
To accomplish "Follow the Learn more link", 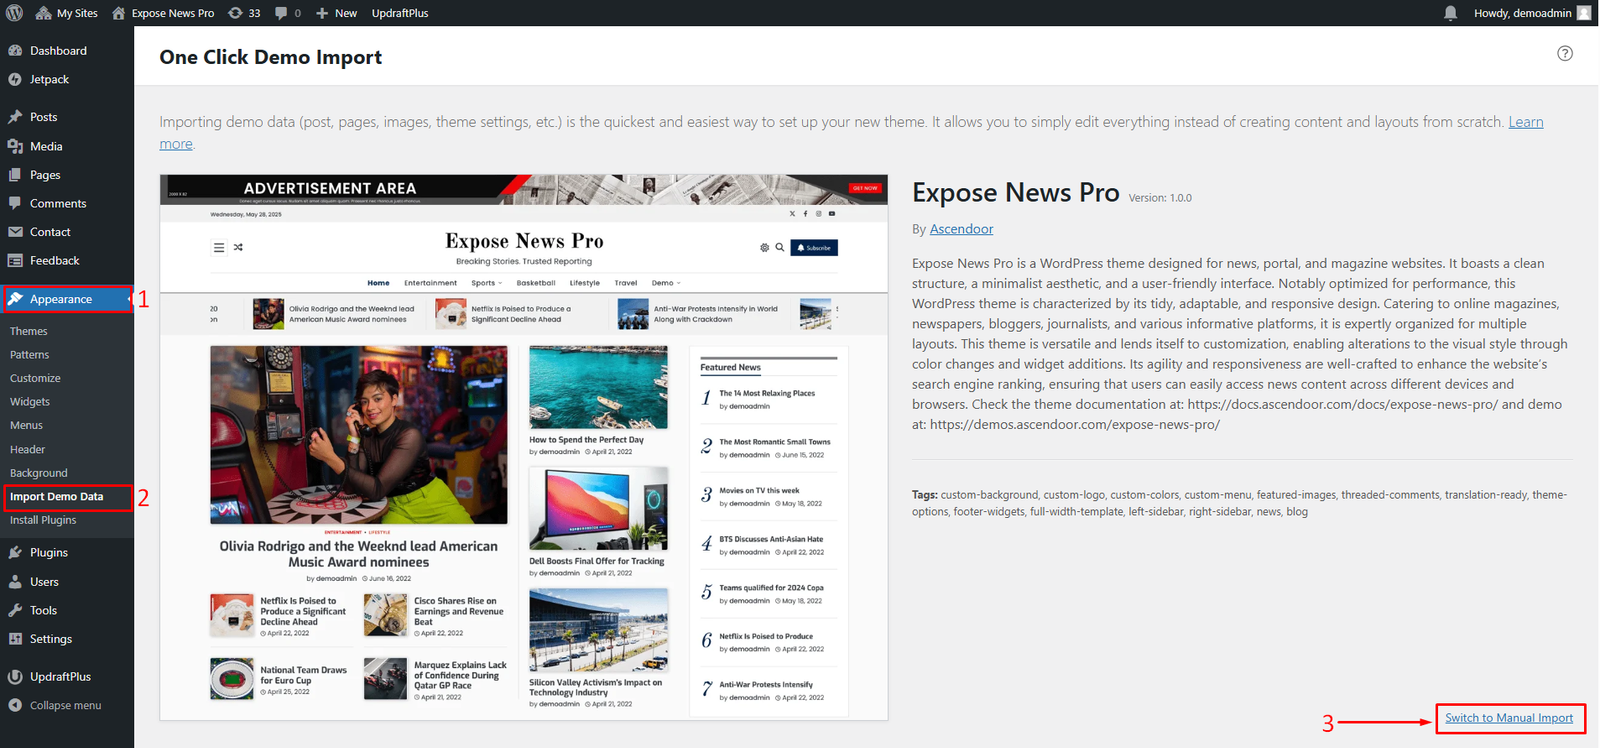I will pos(1526,122).
